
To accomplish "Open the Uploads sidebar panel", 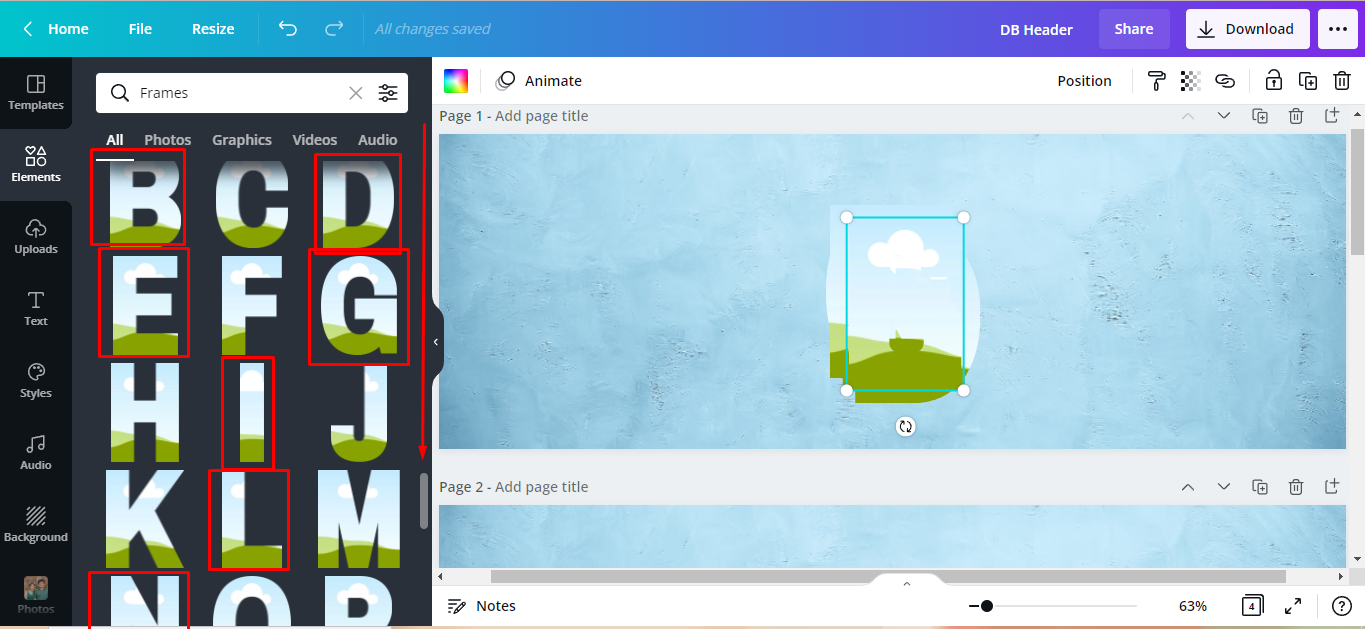I will pyautogui.click(x=36, y=237).
